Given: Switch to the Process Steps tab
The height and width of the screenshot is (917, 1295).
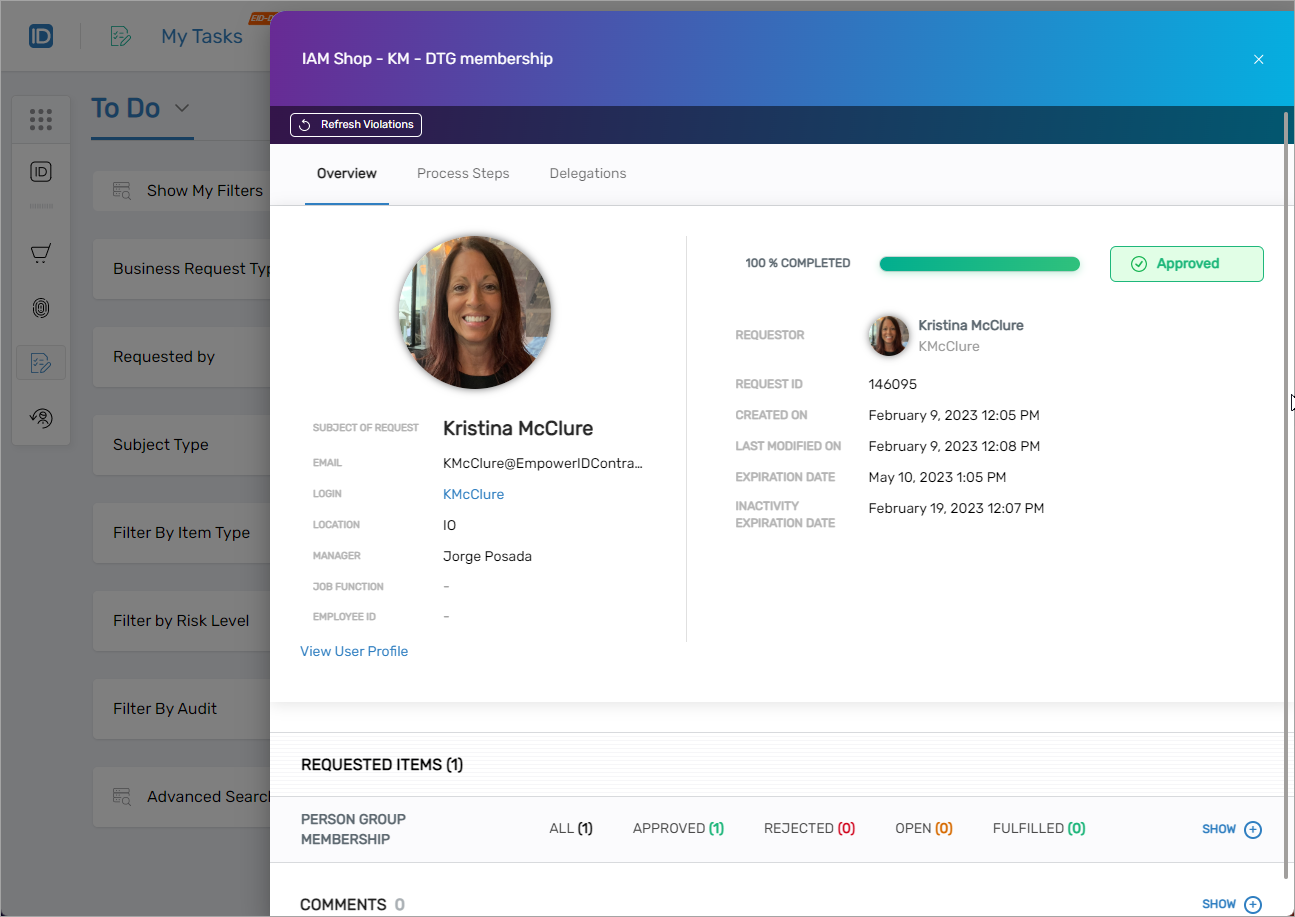Looking at the screenshot, I should pos(463,174).
